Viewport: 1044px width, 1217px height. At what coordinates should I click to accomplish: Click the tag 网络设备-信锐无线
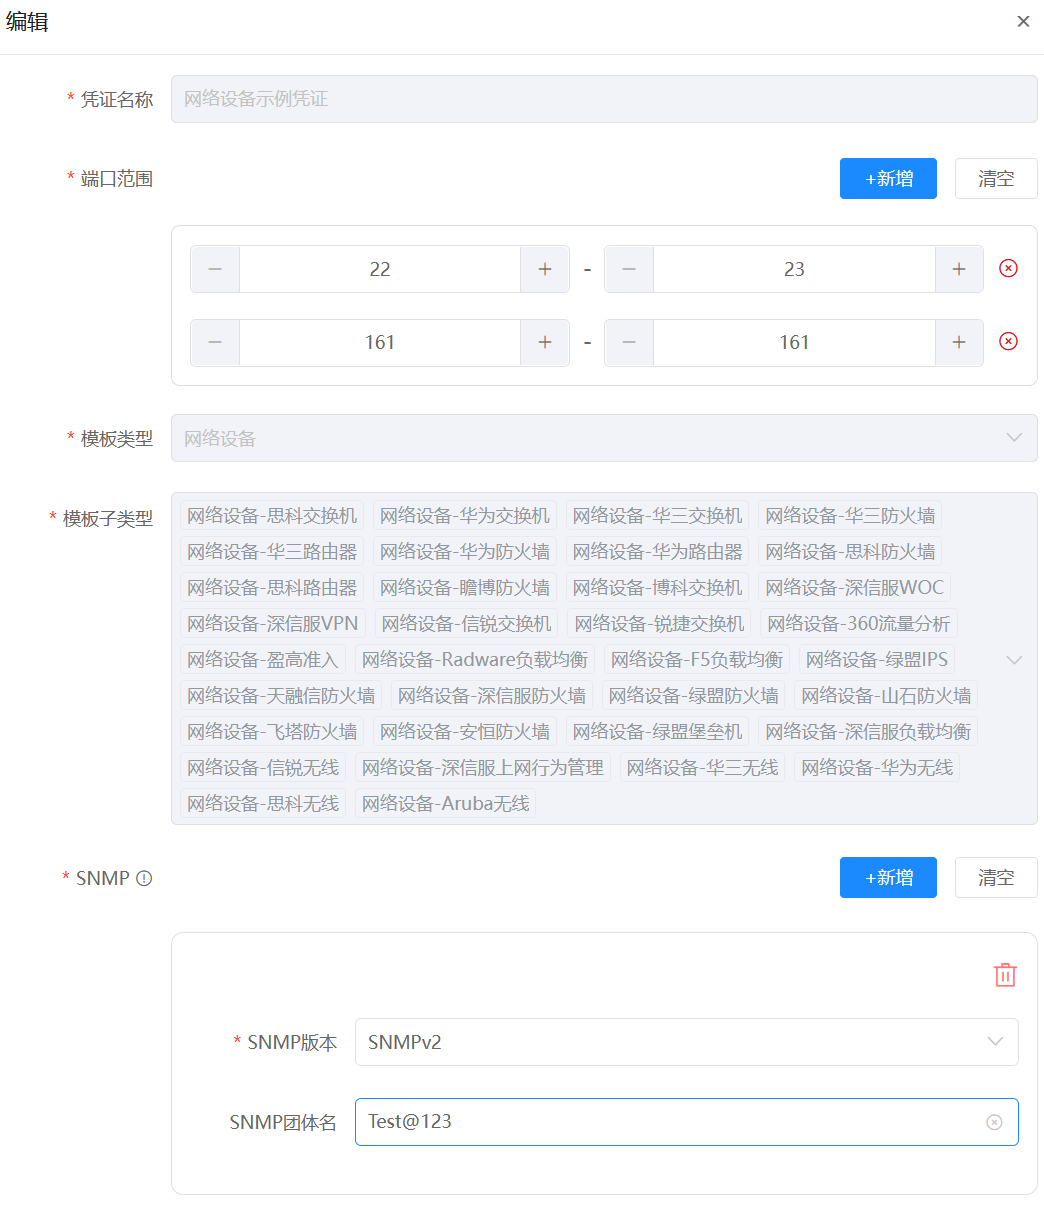coord(263,768)
